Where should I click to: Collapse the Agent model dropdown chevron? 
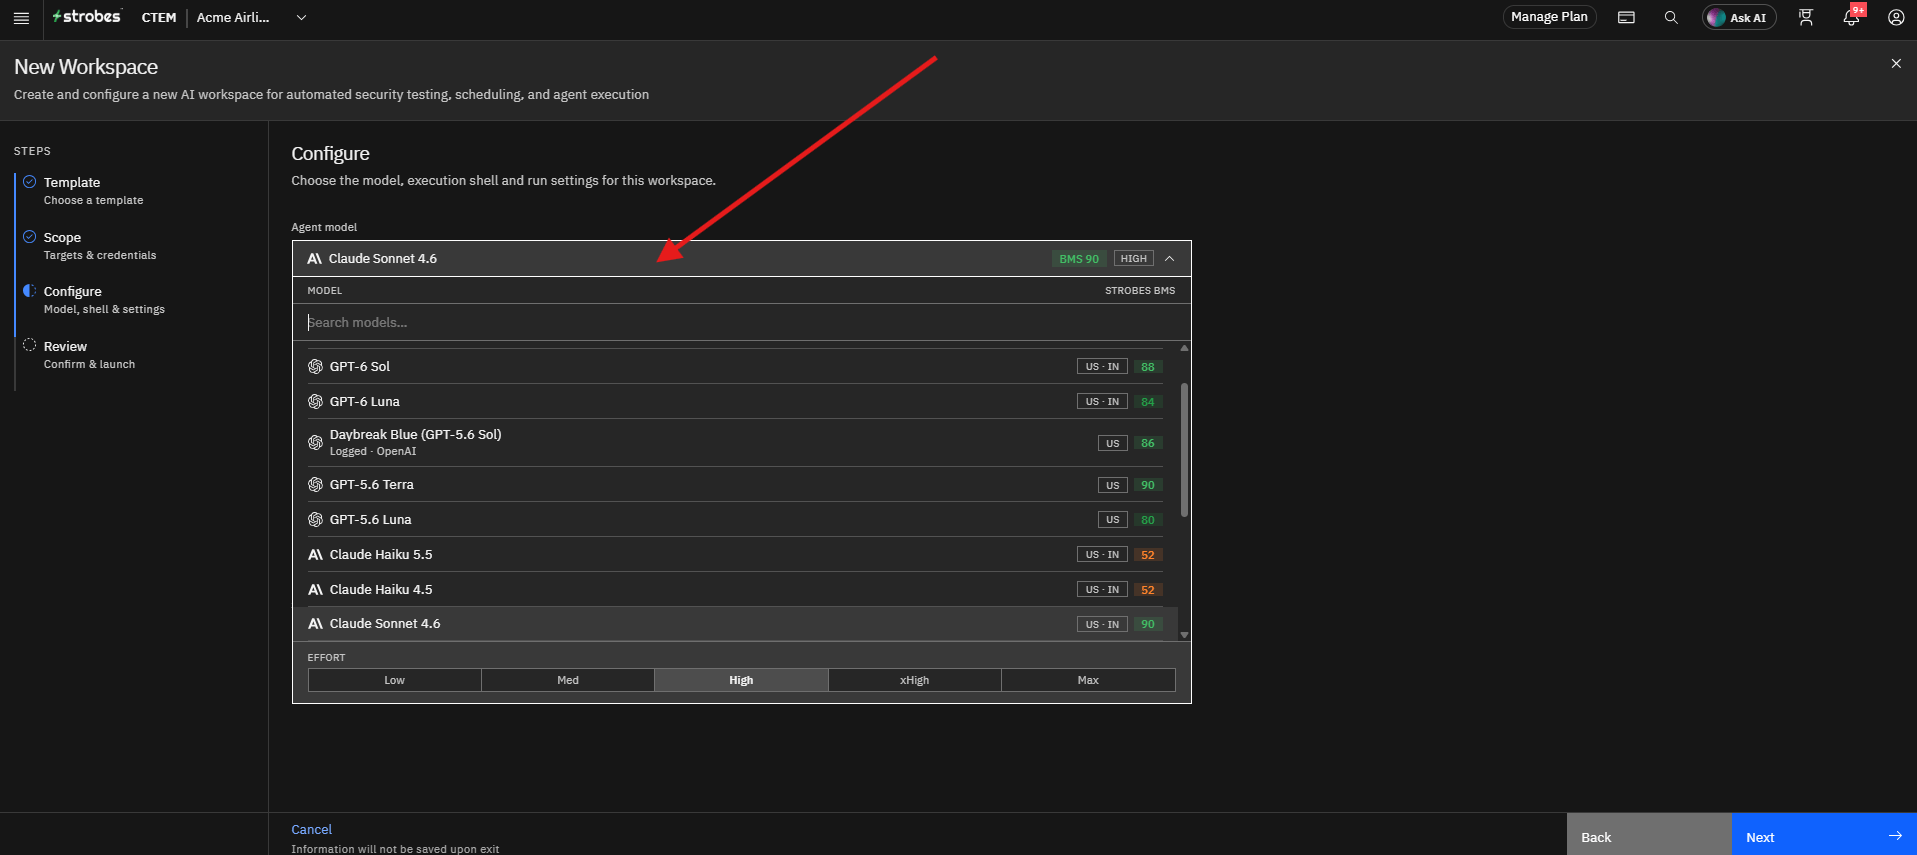(x=1169, y=259)
